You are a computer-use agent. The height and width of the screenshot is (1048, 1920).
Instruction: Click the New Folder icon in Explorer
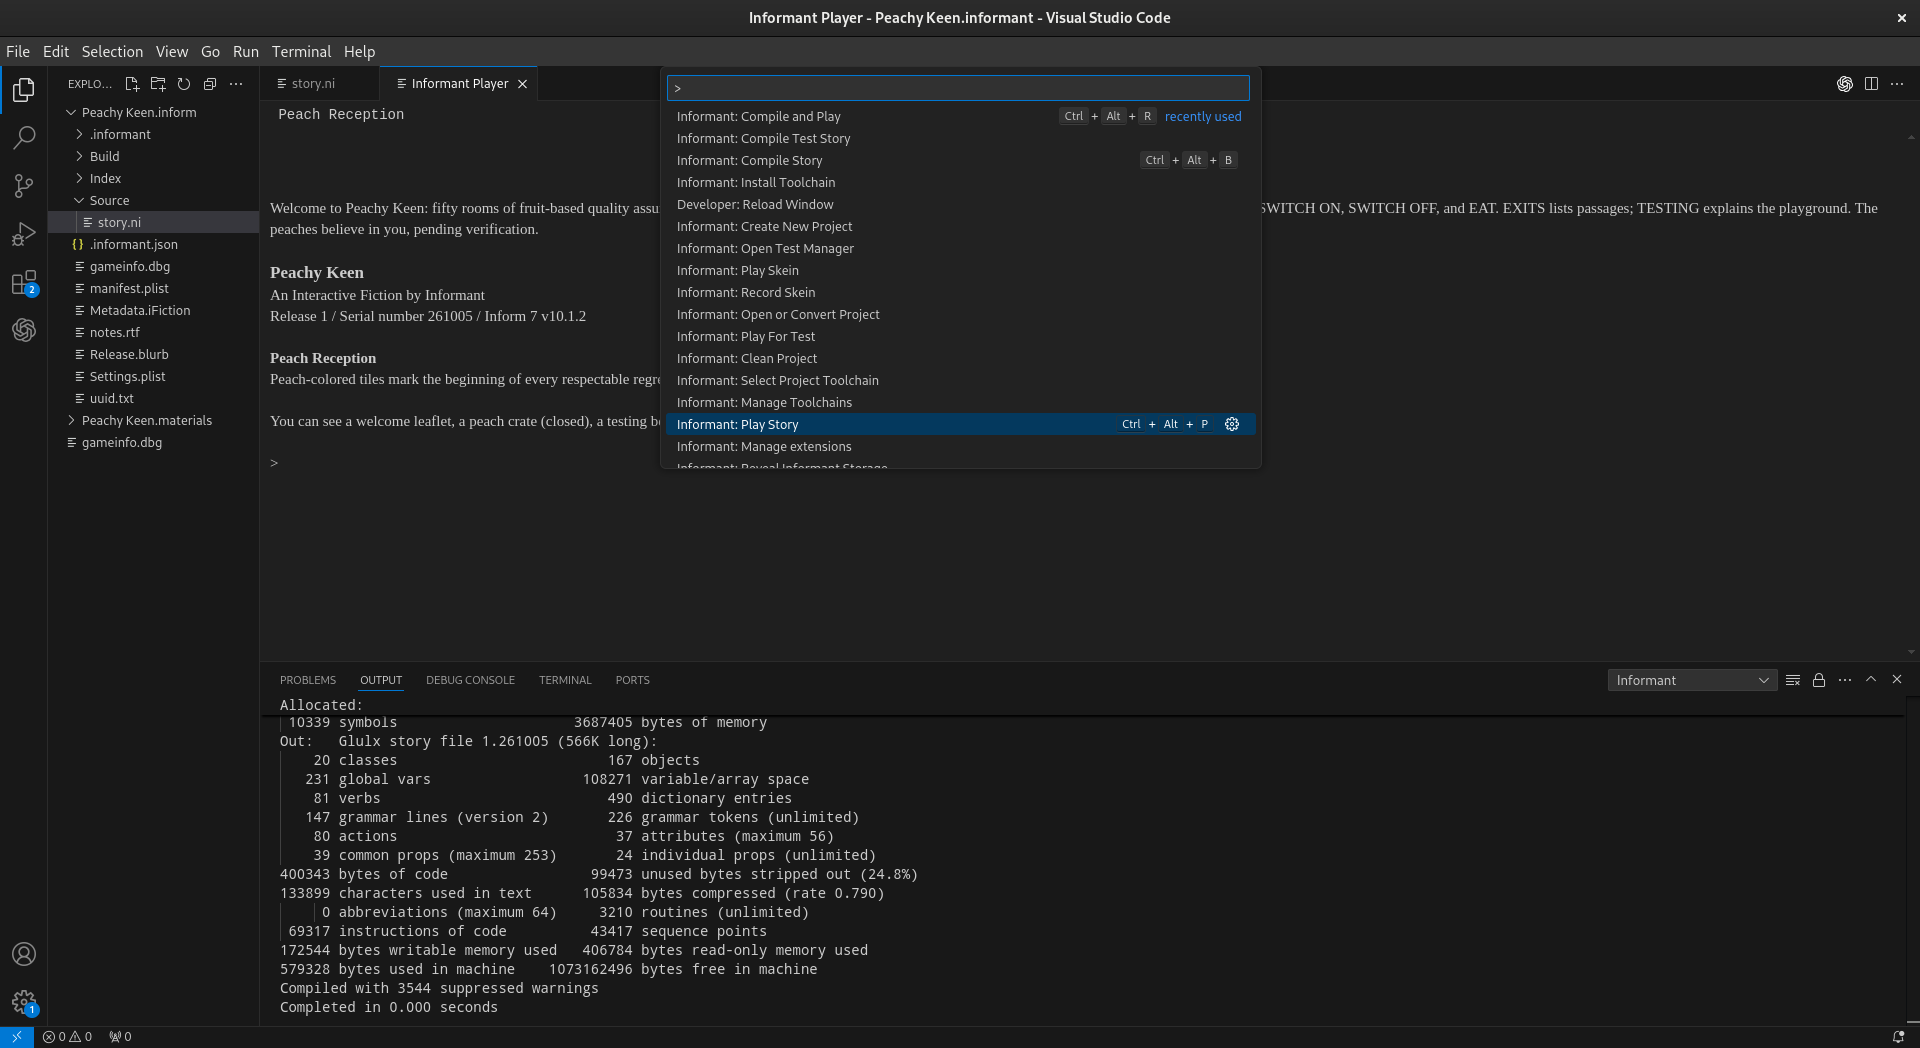click(158, 84)
